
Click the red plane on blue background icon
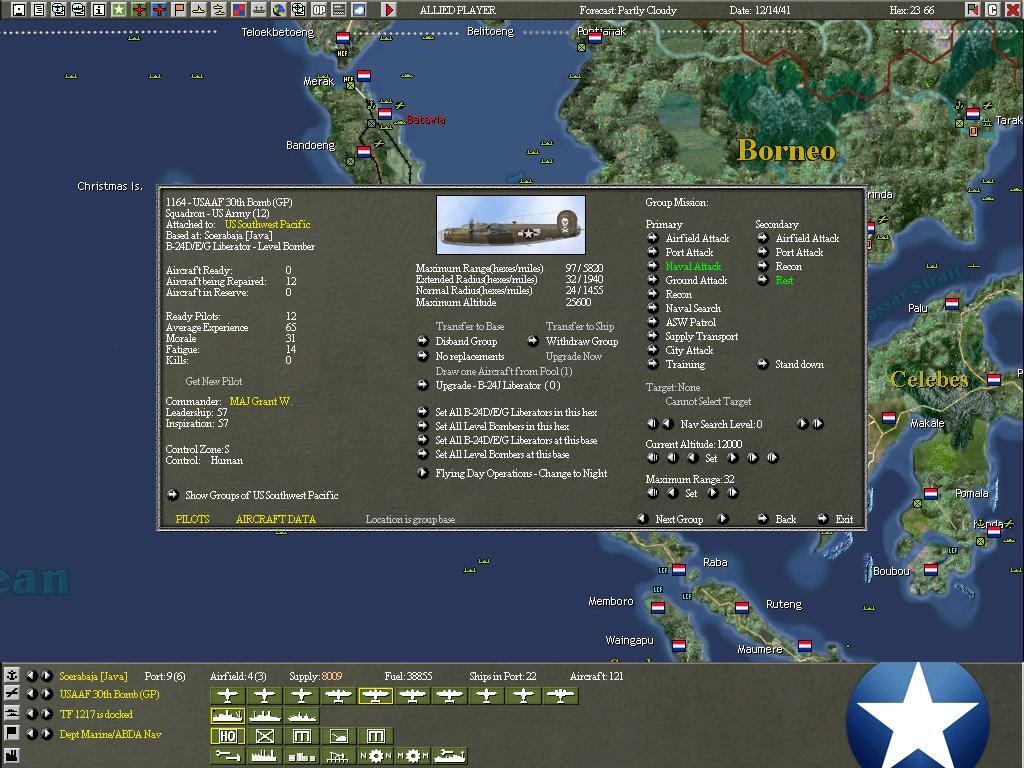tap(159, 10)
